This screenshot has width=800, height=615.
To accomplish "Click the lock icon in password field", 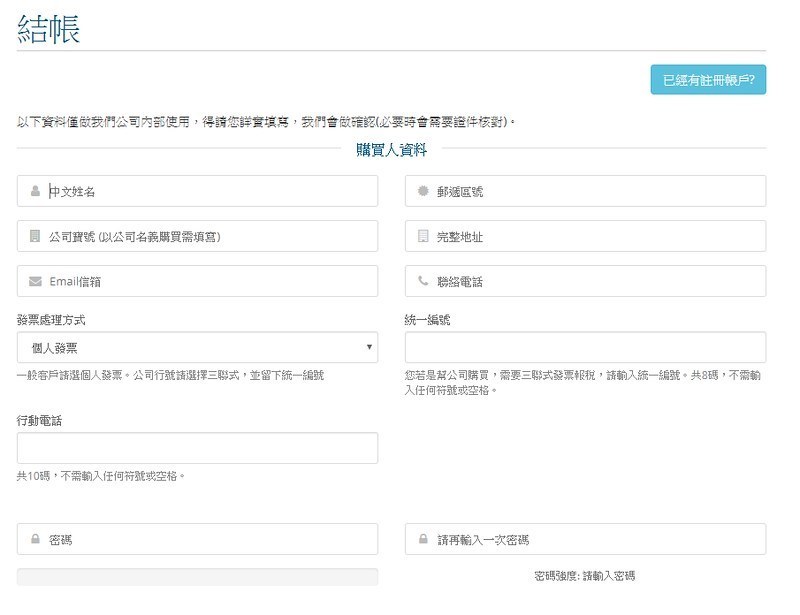I will pyautogui.click(x=35, y=539).
